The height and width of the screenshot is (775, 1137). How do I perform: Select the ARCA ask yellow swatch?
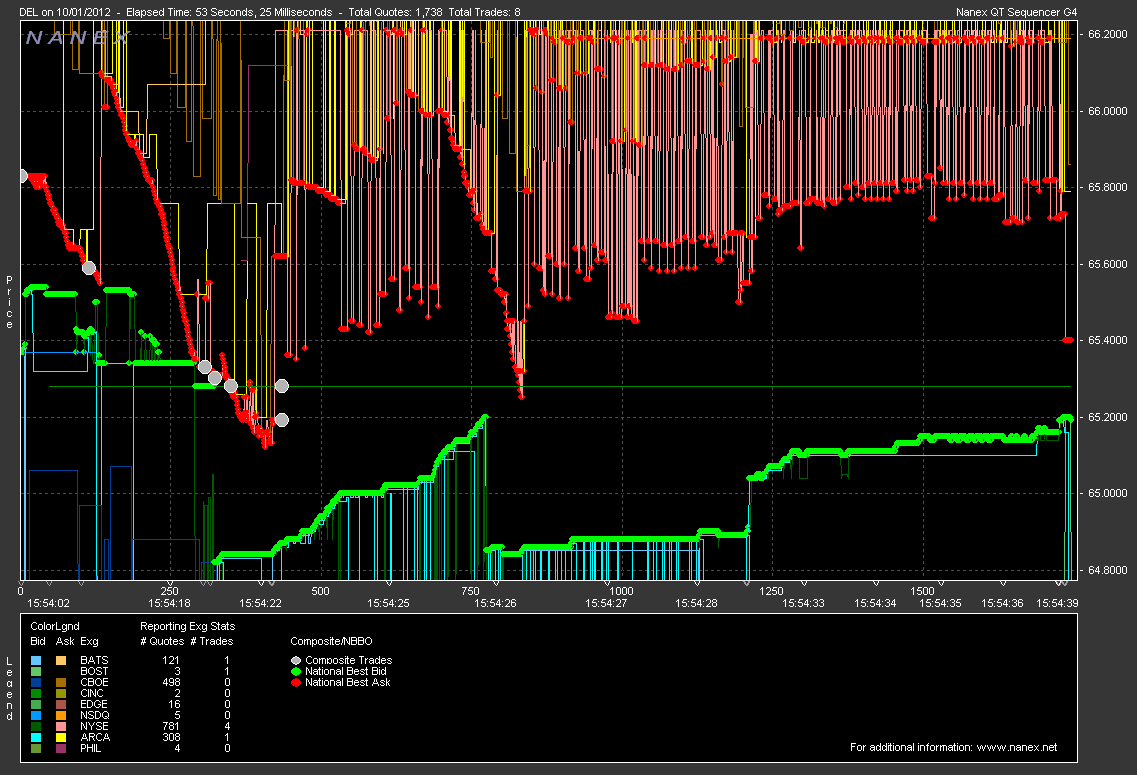63,737
